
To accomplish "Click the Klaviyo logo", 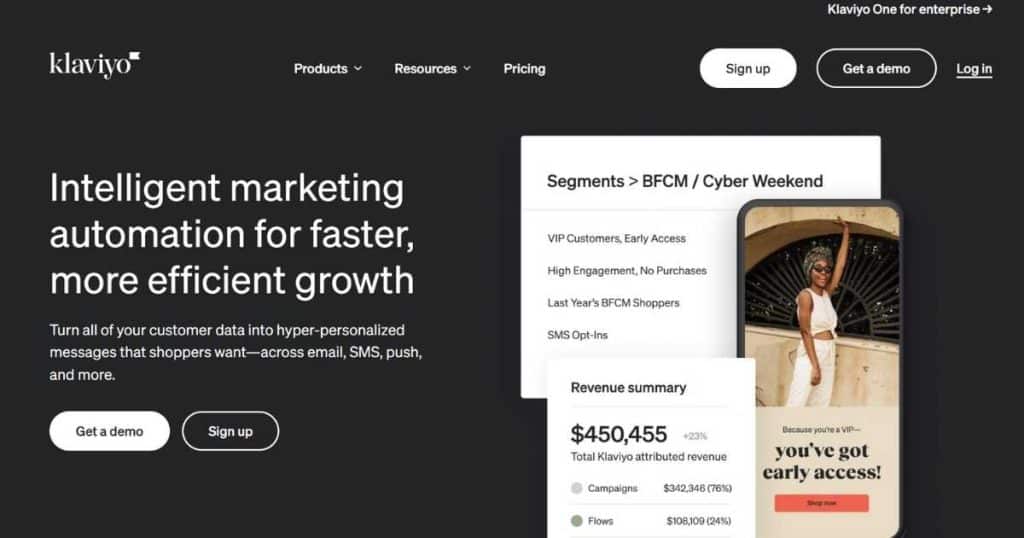I will [95, 65].
